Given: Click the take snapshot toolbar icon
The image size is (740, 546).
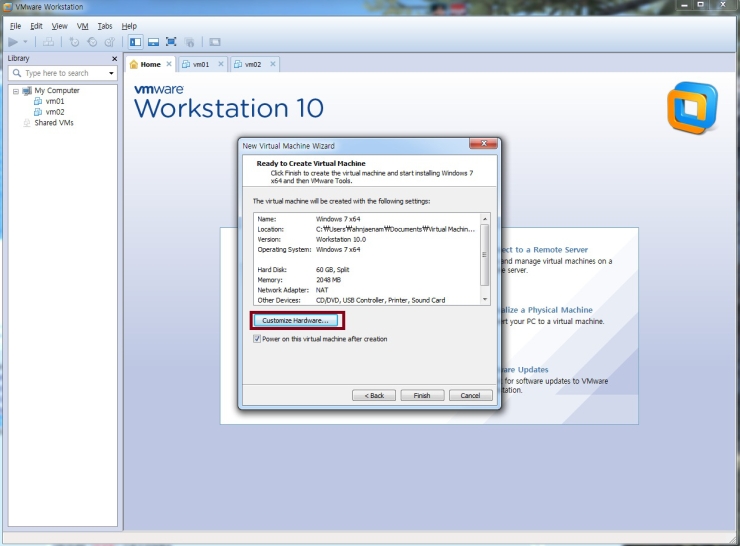Looking at the screenshot, I should click(x=75, y=42).
